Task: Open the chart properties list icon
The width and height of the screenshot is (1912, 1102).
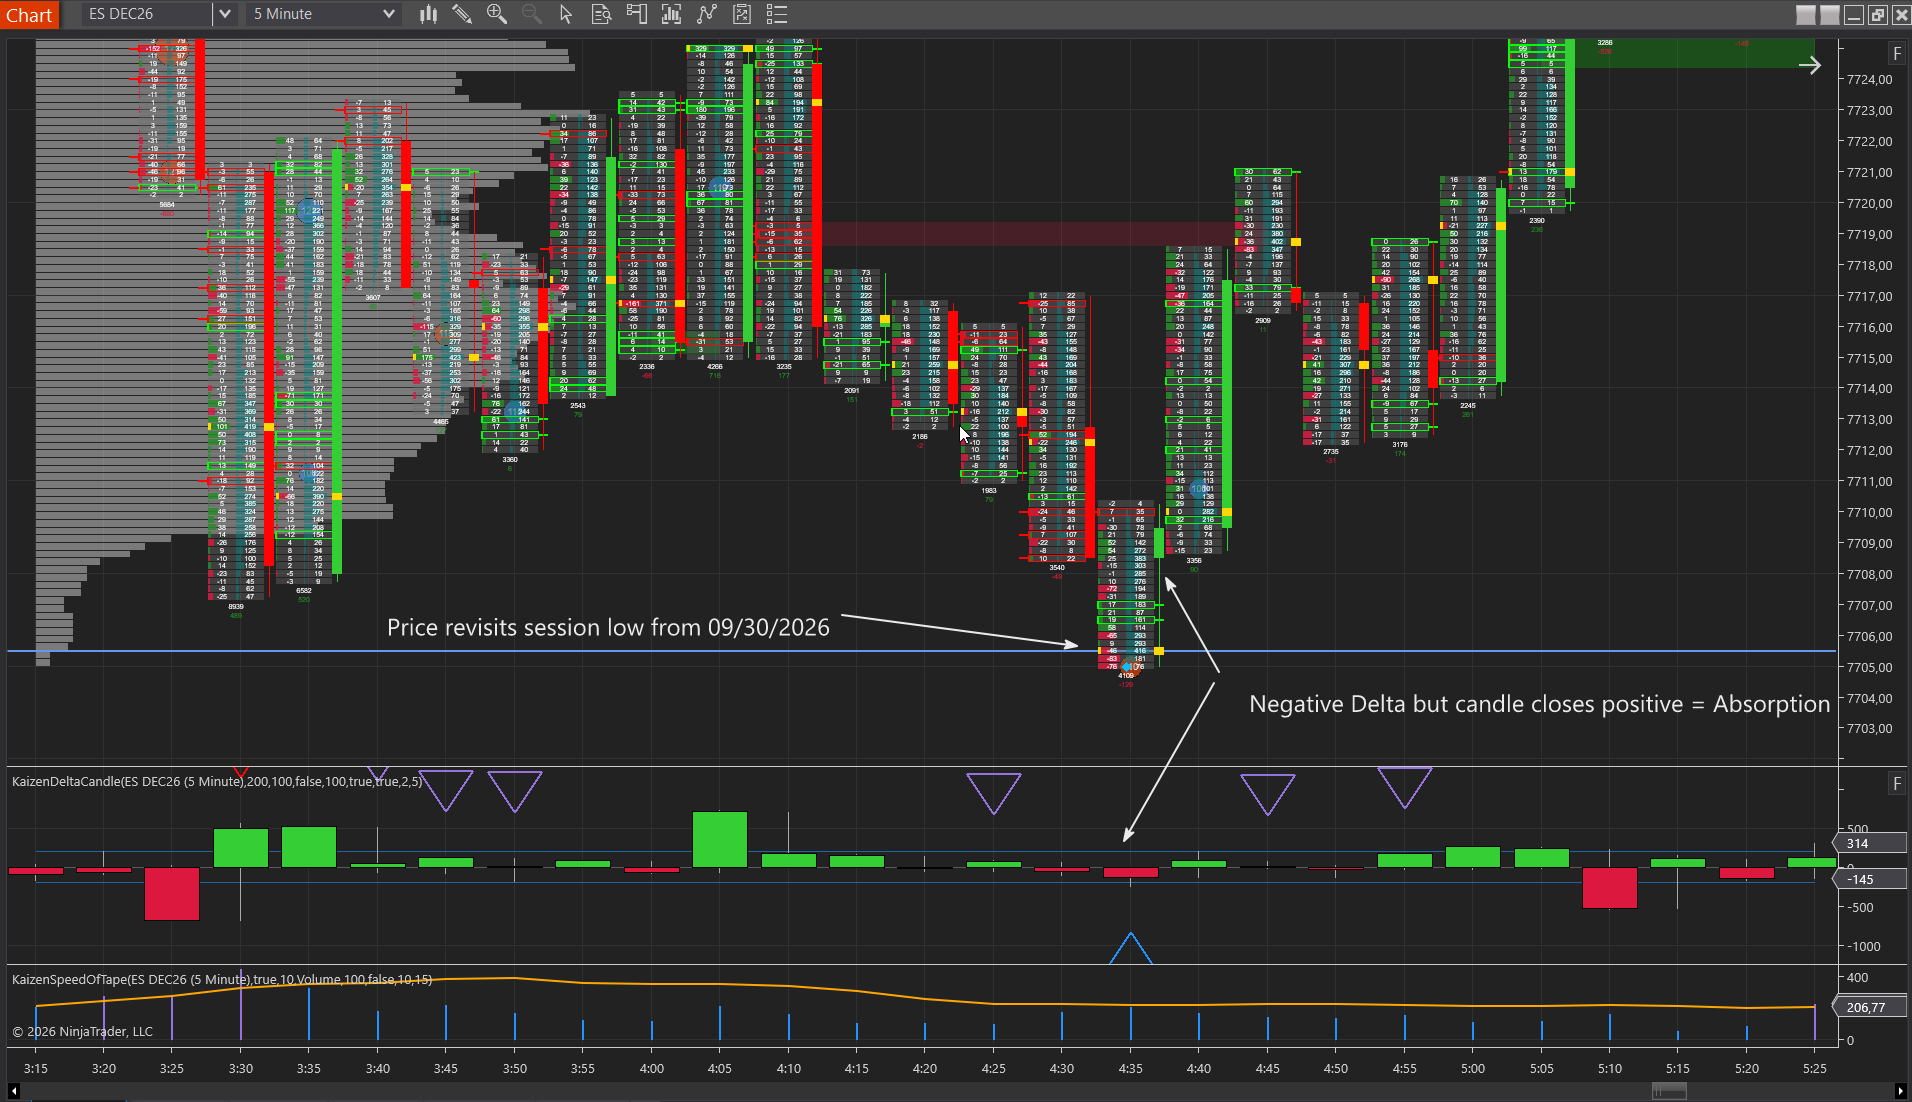Action: (777, 14)
